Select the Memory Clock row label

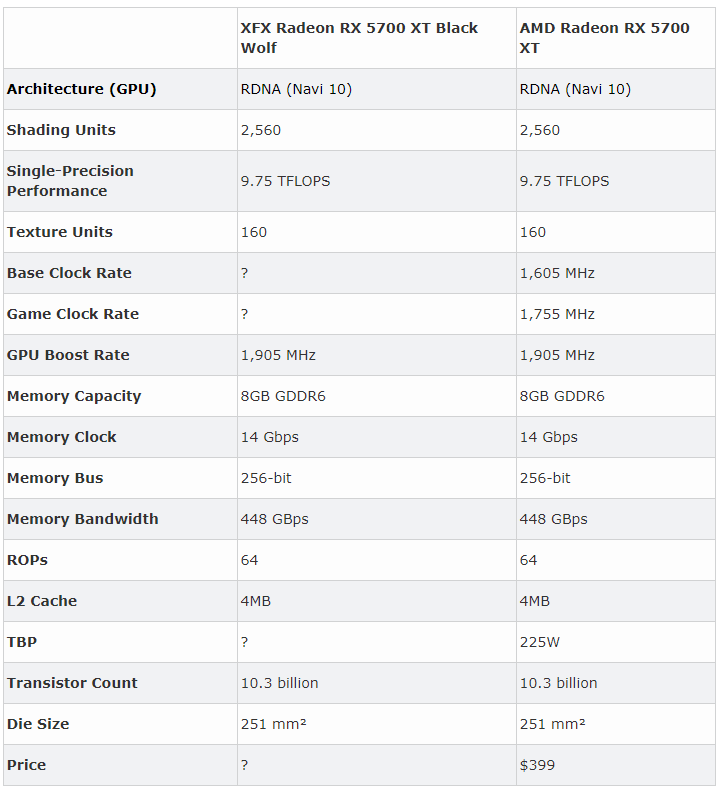62,437
